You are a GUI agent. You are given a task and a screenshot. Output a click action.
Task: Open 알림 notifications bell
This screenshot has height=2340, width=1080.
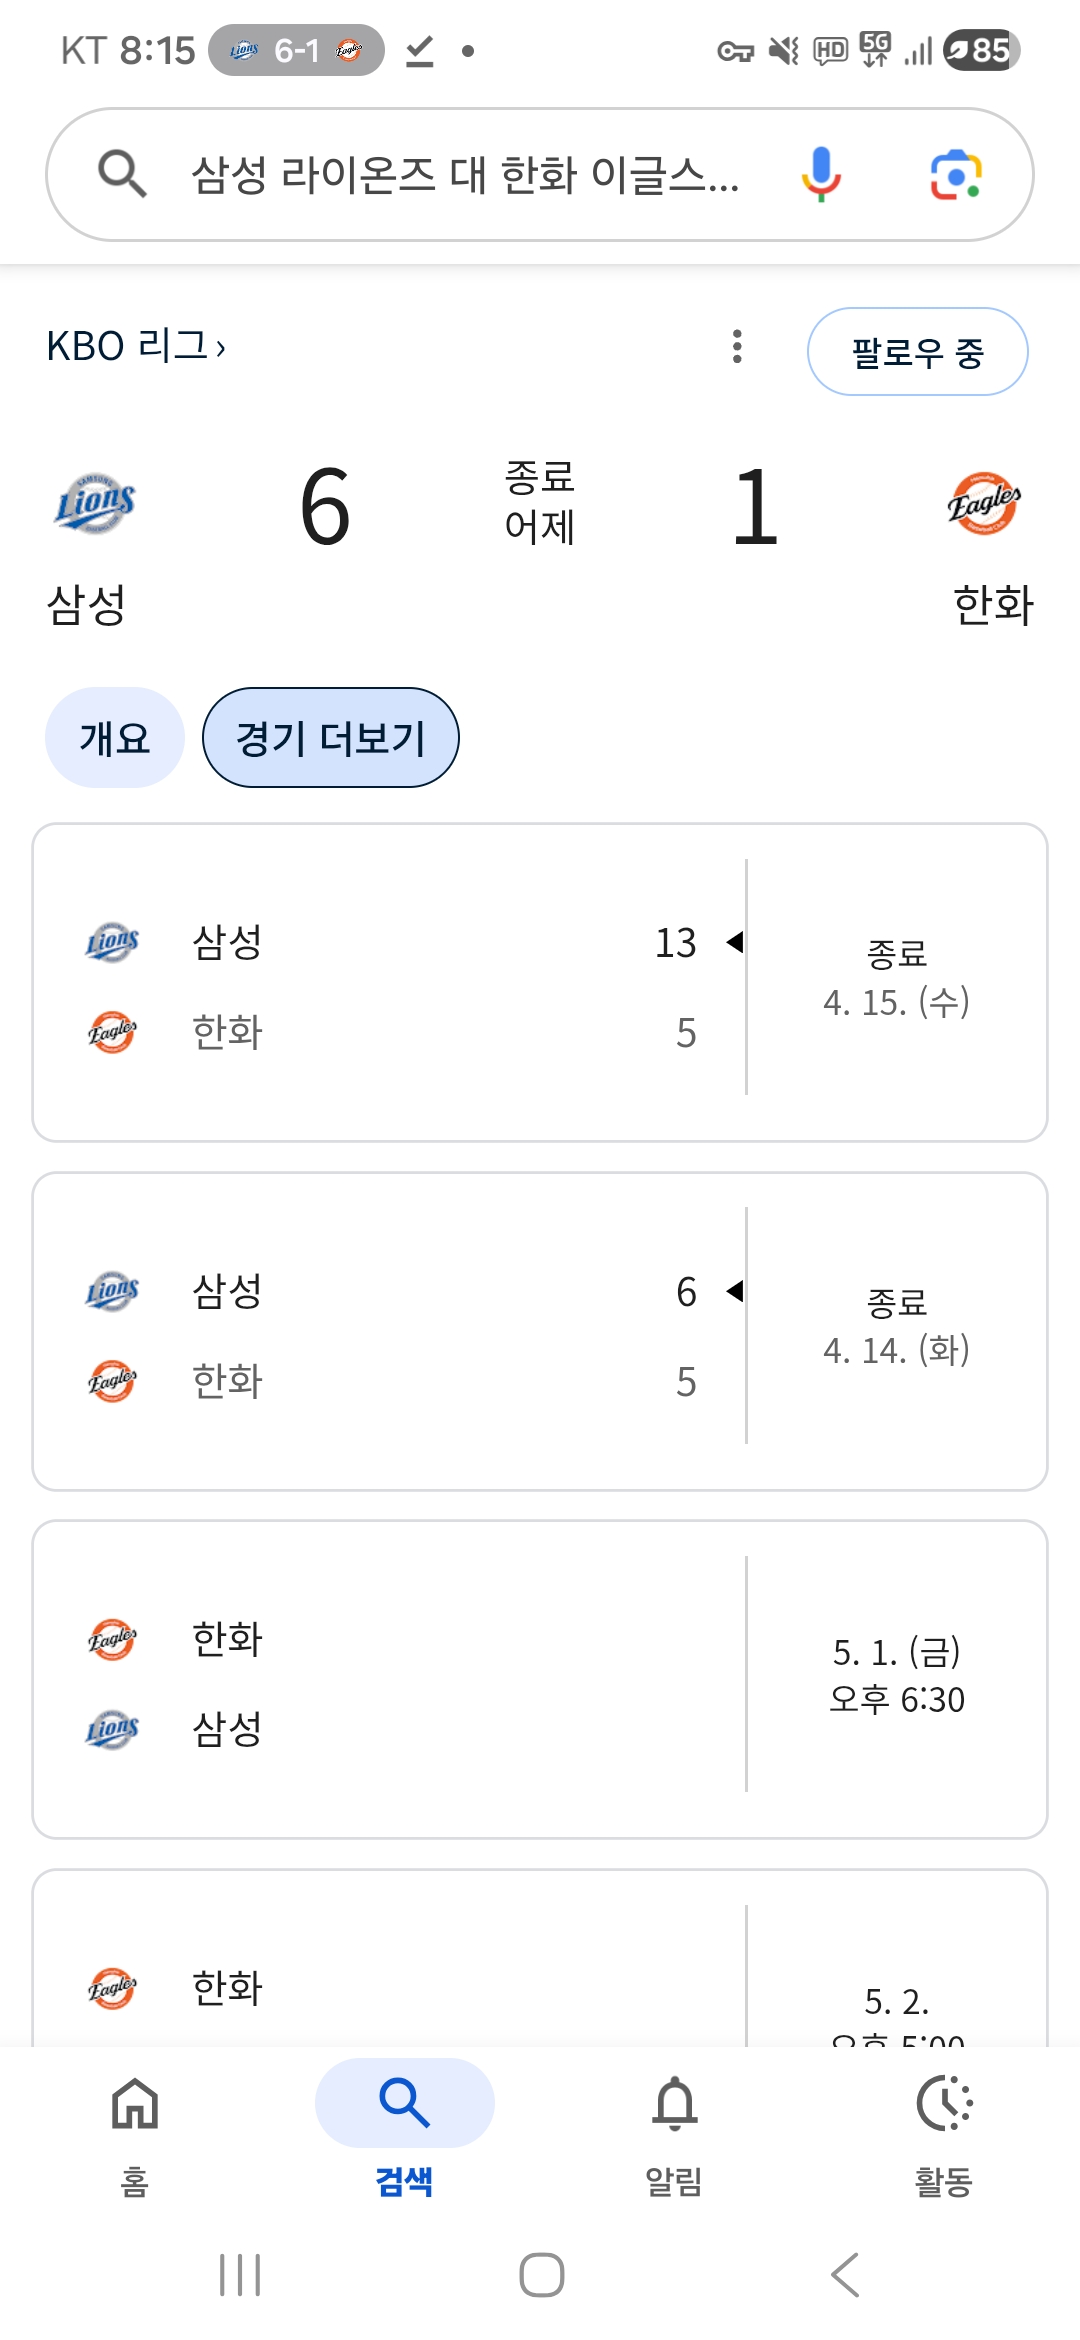(x=674, y=2130)
